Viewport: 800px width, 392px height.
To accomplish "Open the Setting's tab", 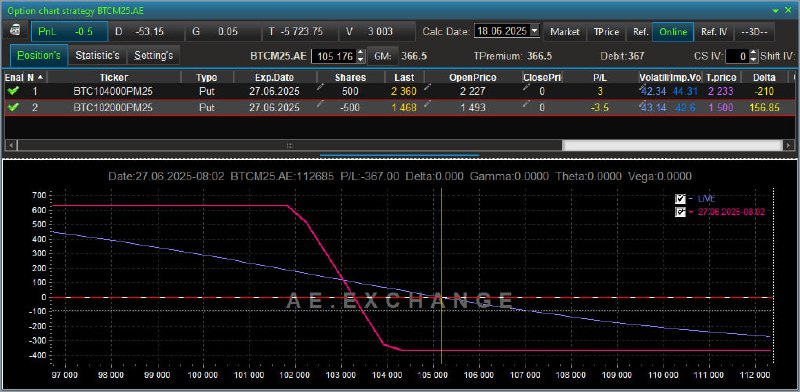I will [154, 55].
